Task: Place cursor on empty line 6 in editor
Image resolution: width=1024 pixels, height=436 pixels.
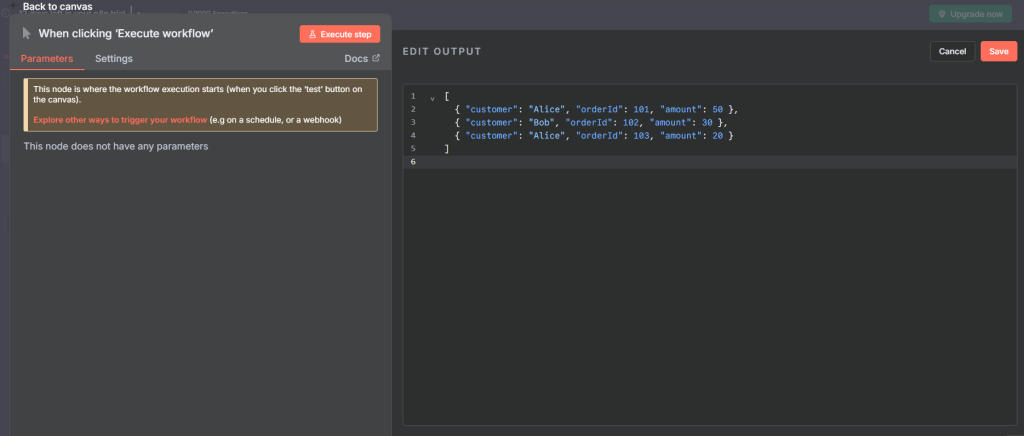Action: (x=700, y=162)
